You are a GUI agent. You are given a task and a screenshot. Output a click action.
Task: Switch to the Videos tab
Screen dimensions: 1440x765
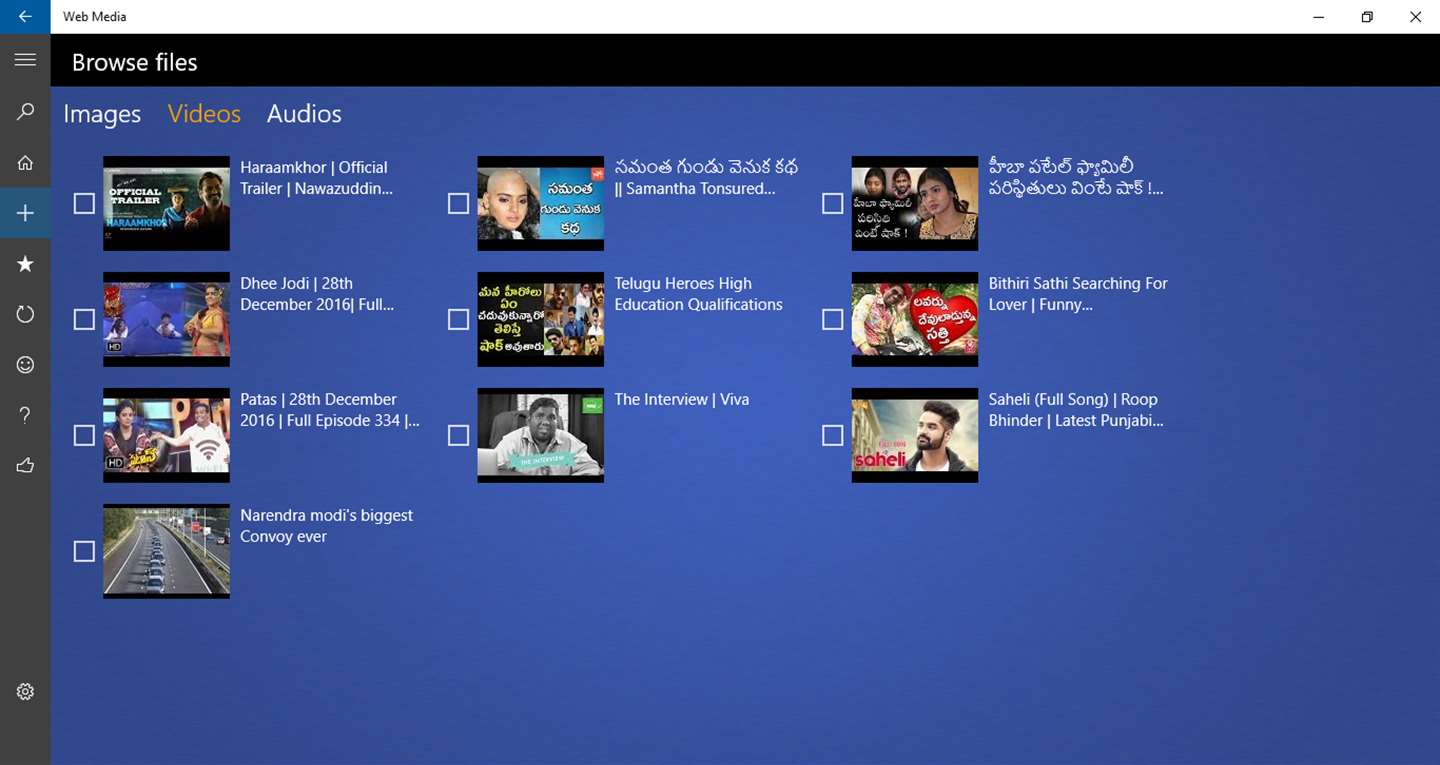[x=204, y=114]
